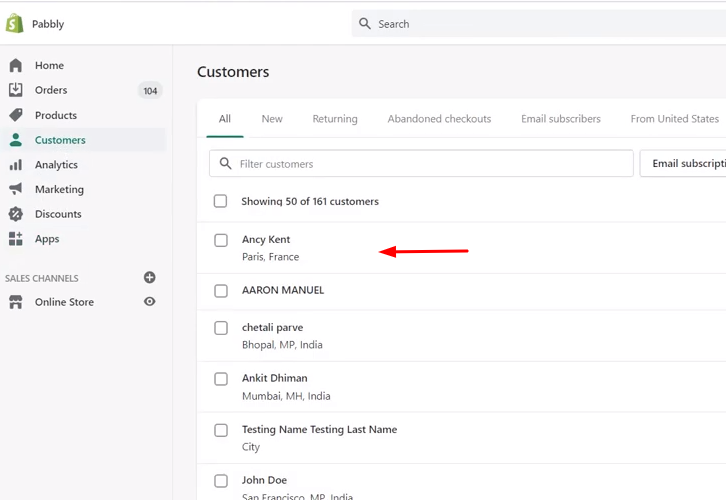726x500 pixels.
Task: Open the Email subscription filter dropdown
Action: click(683, 163)
